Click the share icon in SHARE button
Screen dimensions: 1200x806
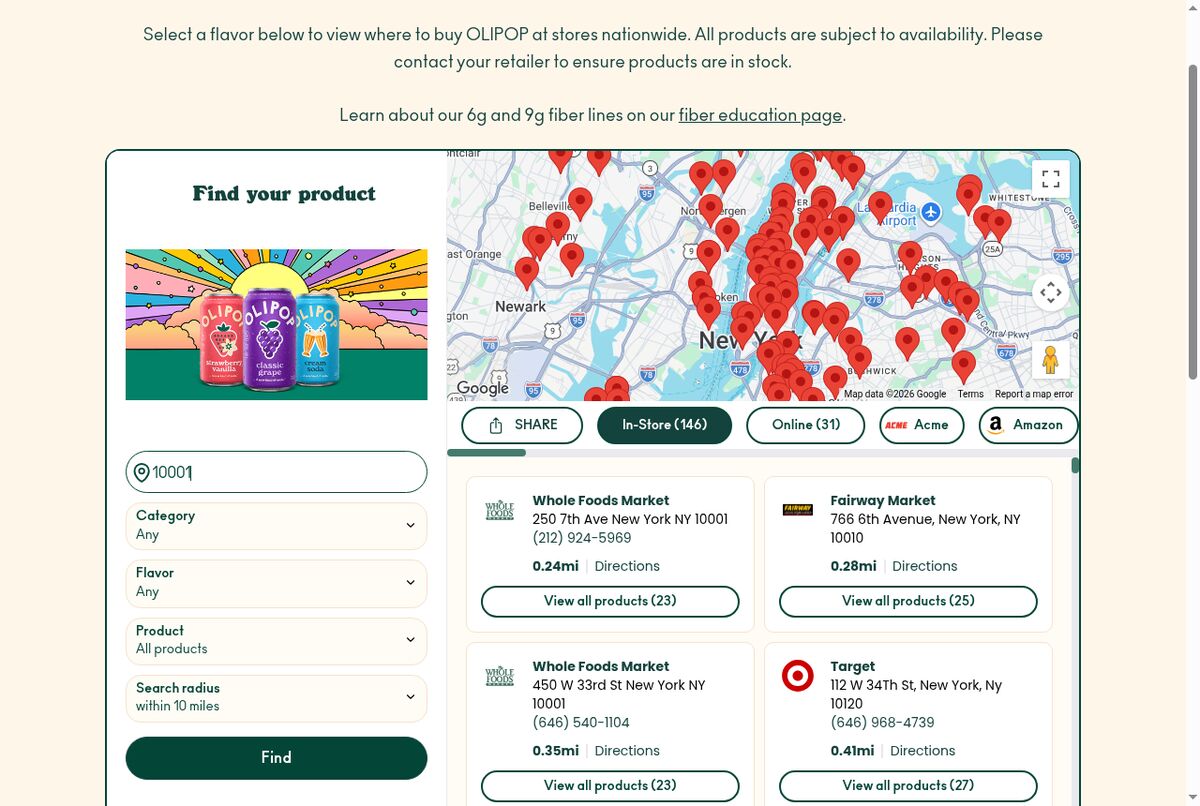click(496, 425)
